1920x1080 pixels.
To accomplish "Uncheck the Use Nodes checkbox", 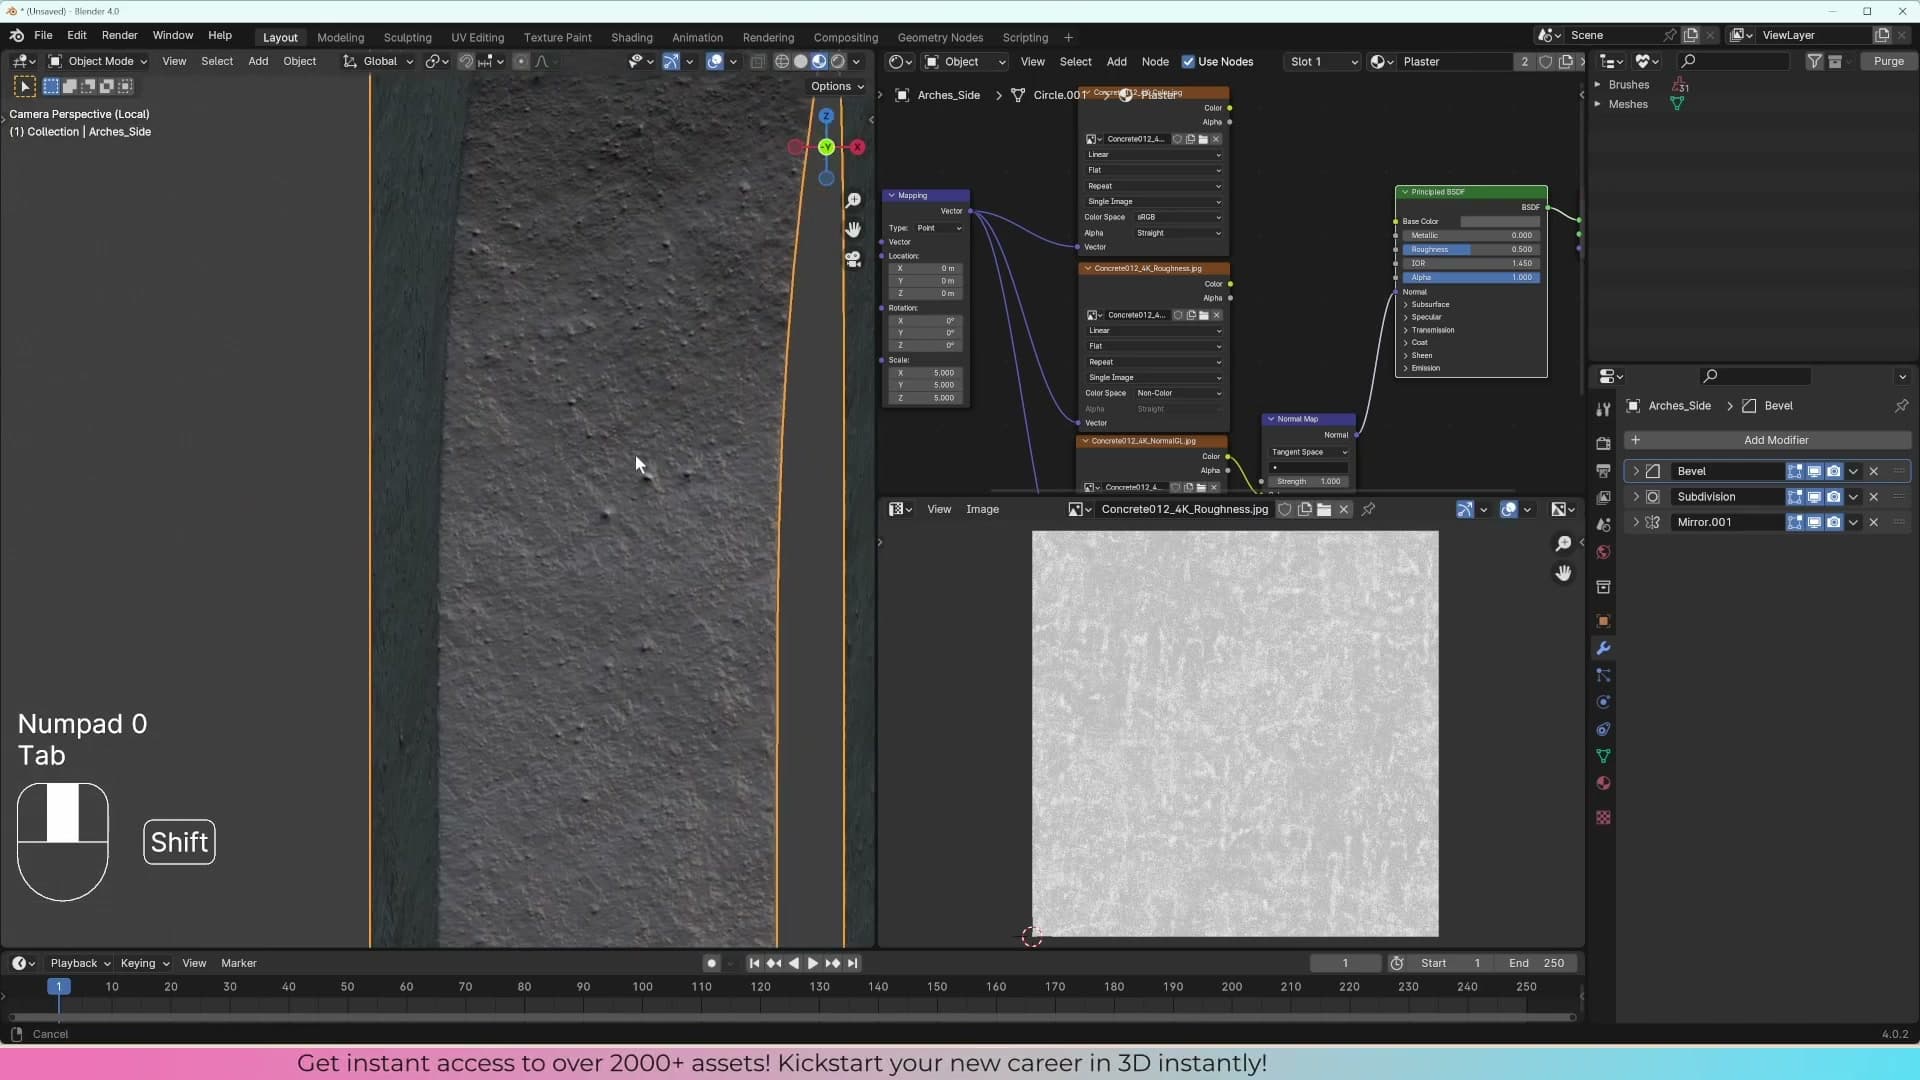I will pos(1188,62).
